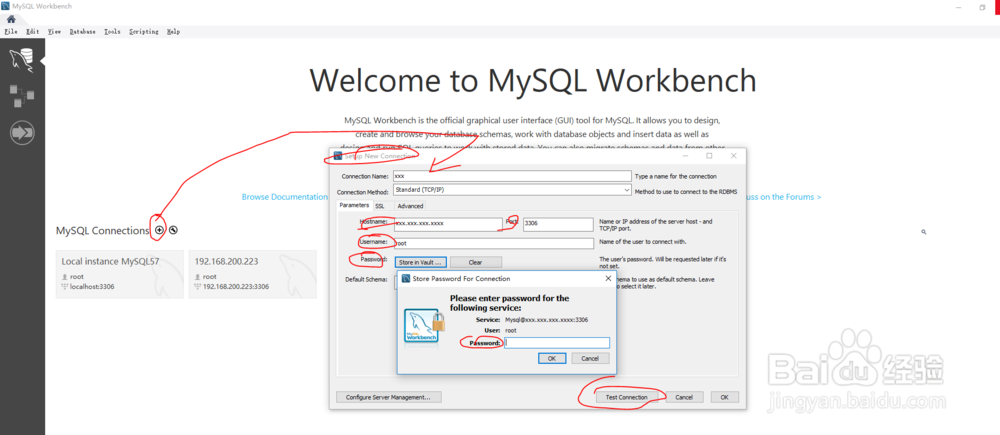Screen dimensions: 1000x435
Task: Cancel the Store Password For Connection dialog
Action: click(591, 358)
